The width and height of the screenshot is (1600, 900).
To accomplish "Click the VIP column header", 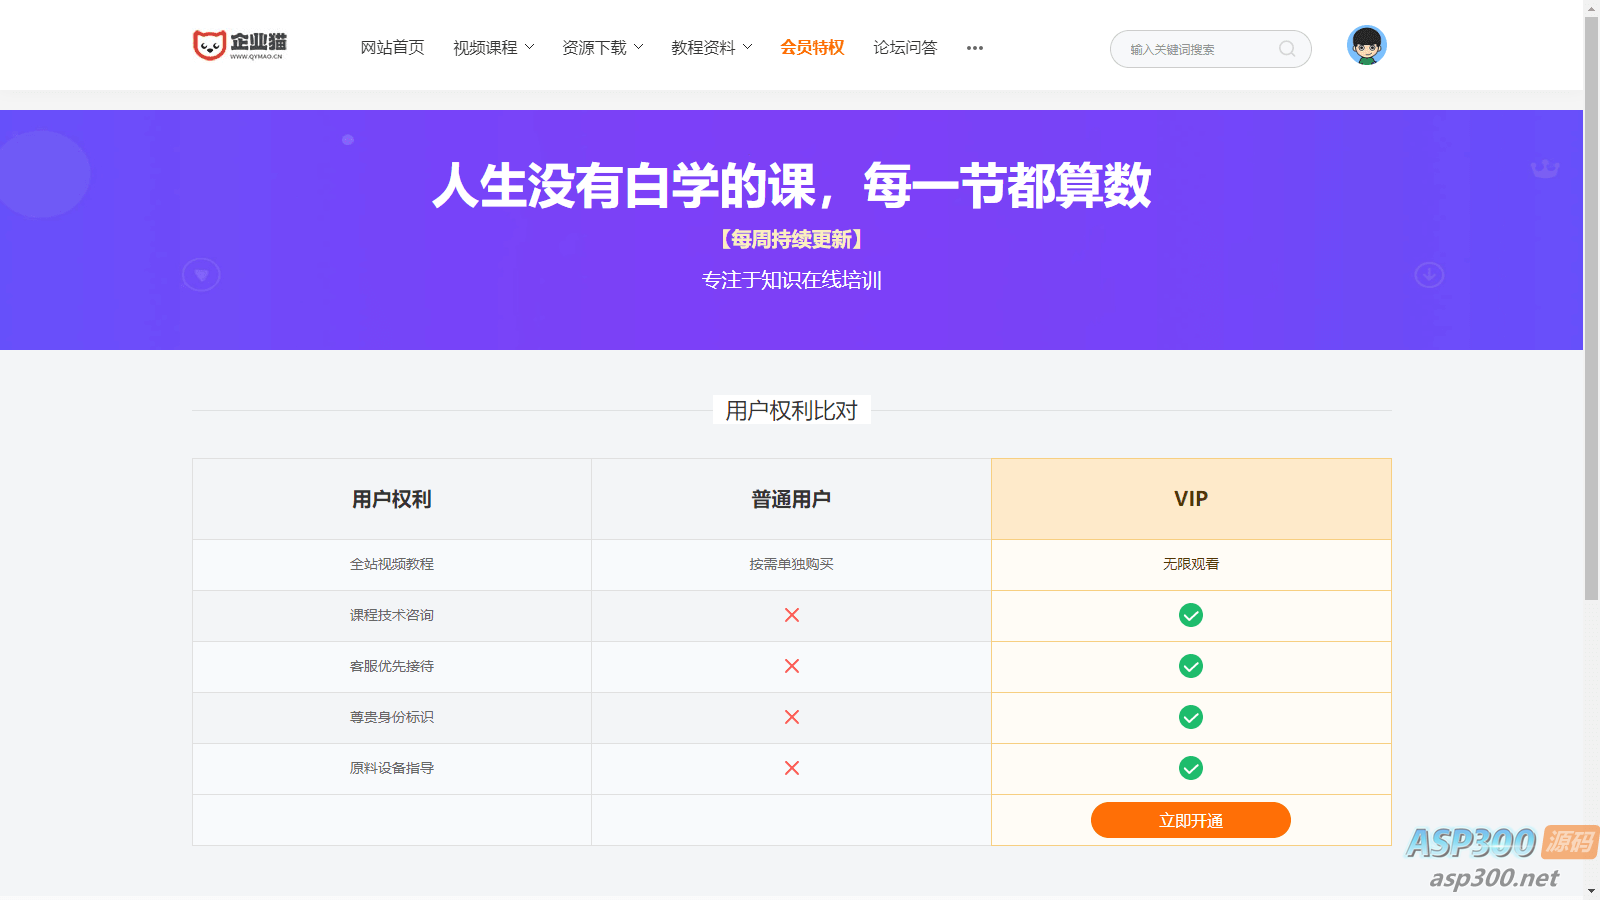I will 1191,499.
